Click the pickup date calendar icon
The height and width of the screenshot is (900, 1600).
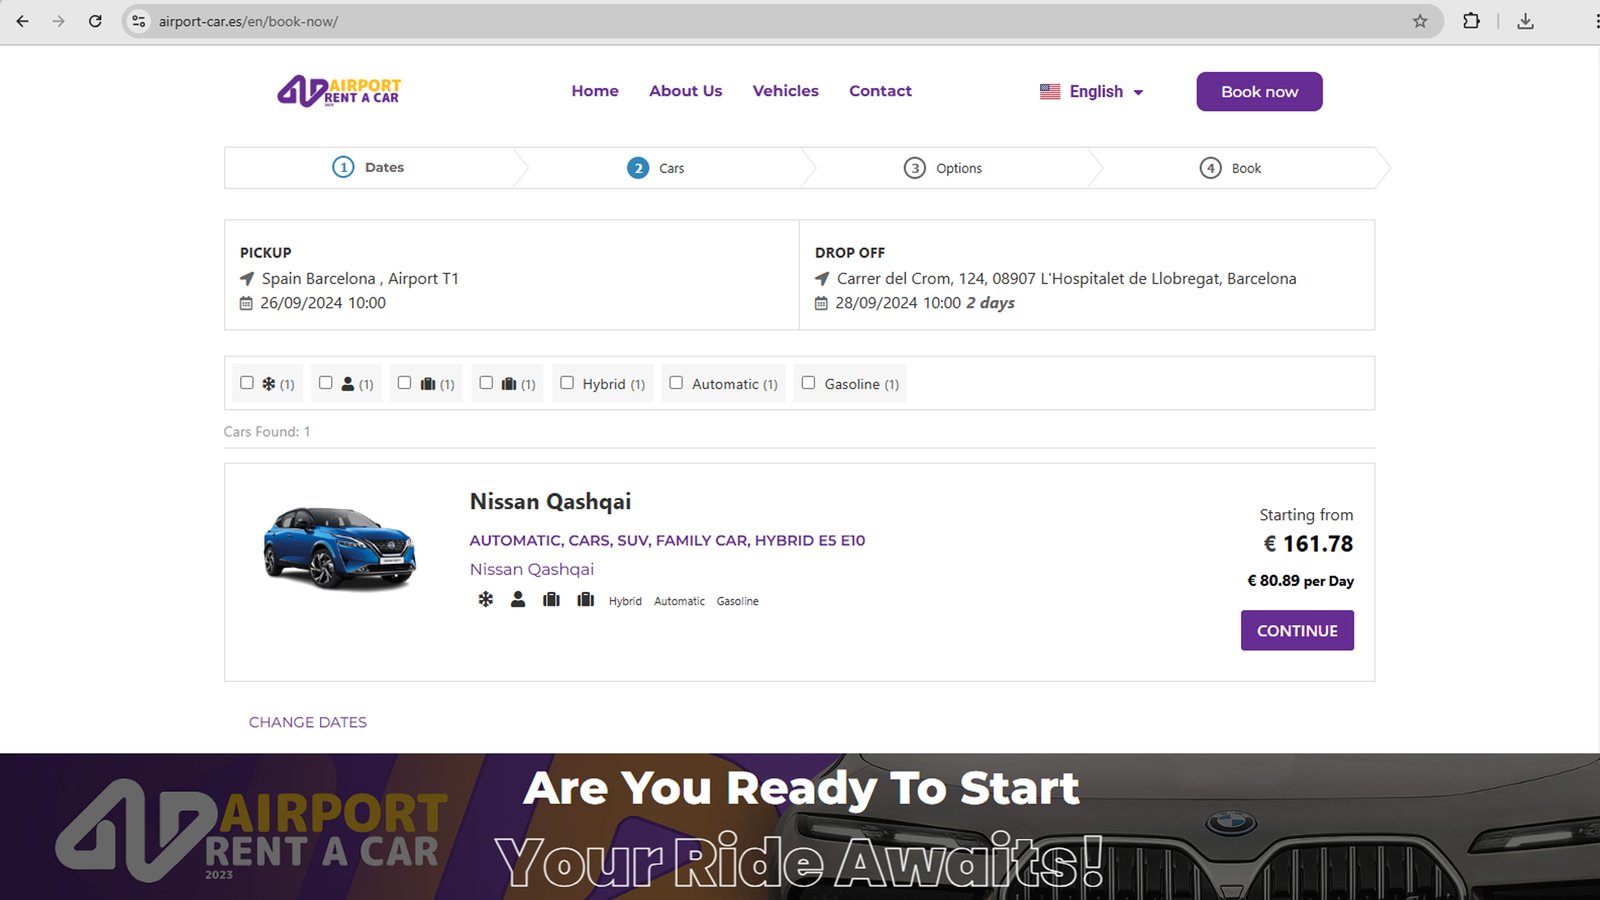(246, 303)
